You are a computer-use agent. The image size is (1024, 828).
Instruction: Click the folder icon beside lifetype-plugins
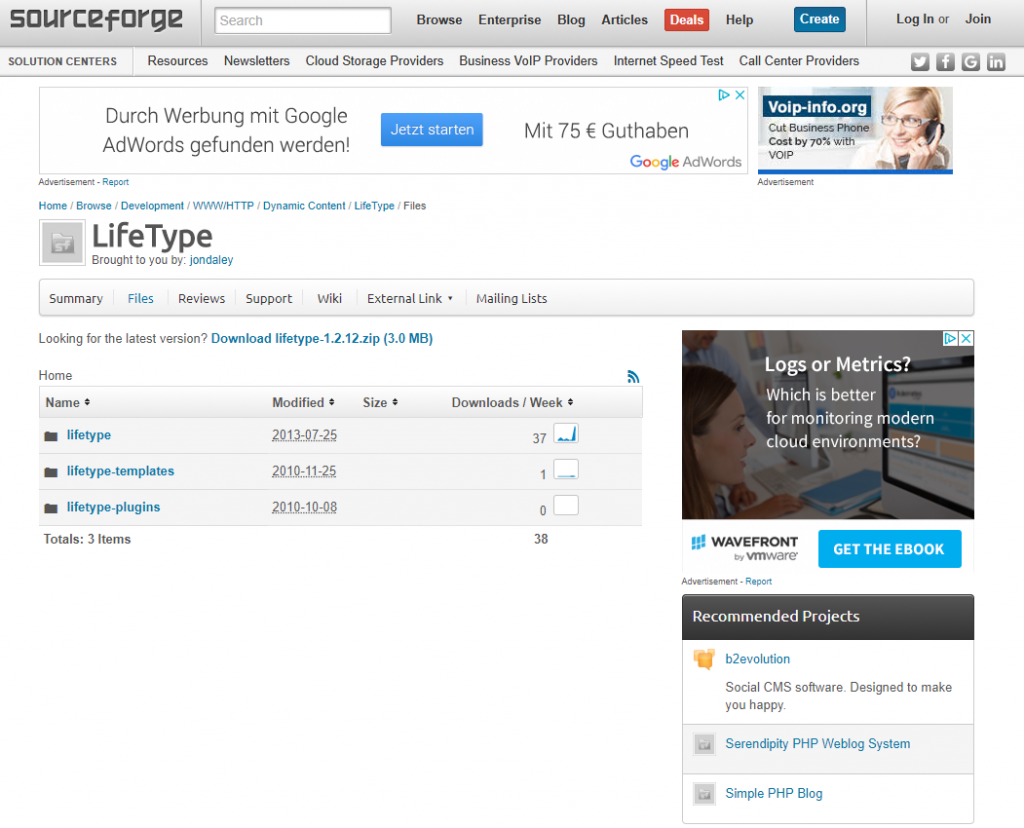(50, 506)
